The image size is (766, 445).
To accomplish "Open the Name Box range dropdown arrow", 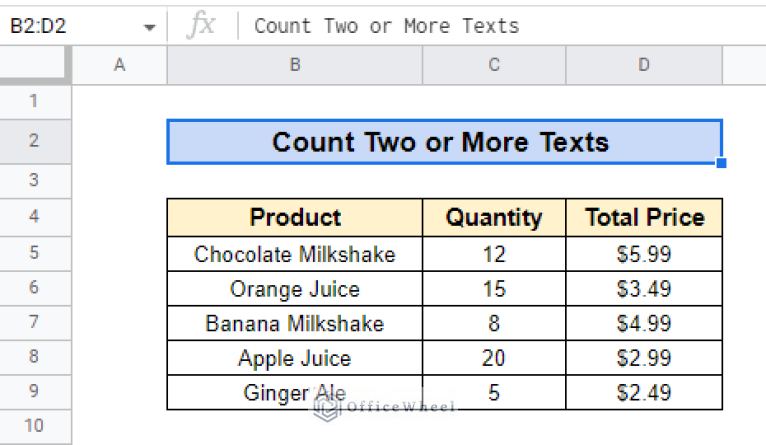I will [149, 27].
